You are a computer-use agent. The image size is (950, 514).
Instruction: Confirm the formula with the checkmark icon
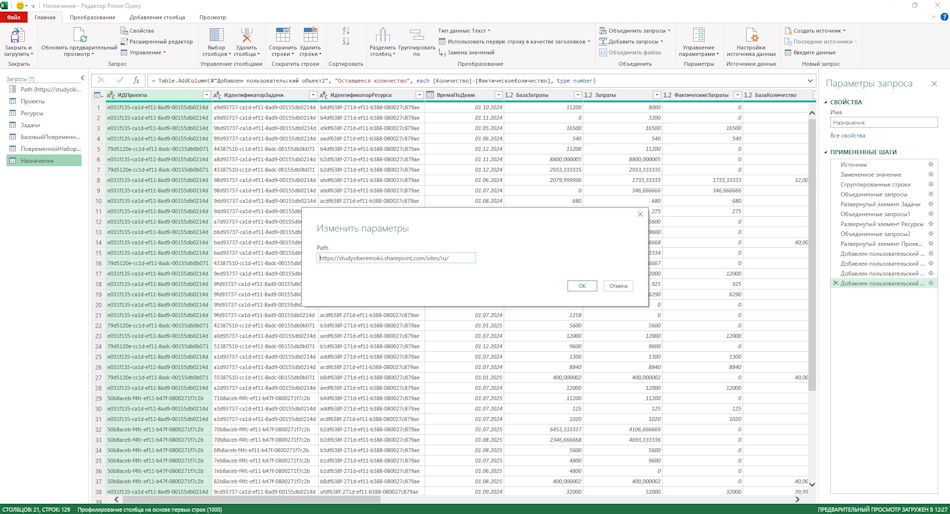(x=119, y=81)
